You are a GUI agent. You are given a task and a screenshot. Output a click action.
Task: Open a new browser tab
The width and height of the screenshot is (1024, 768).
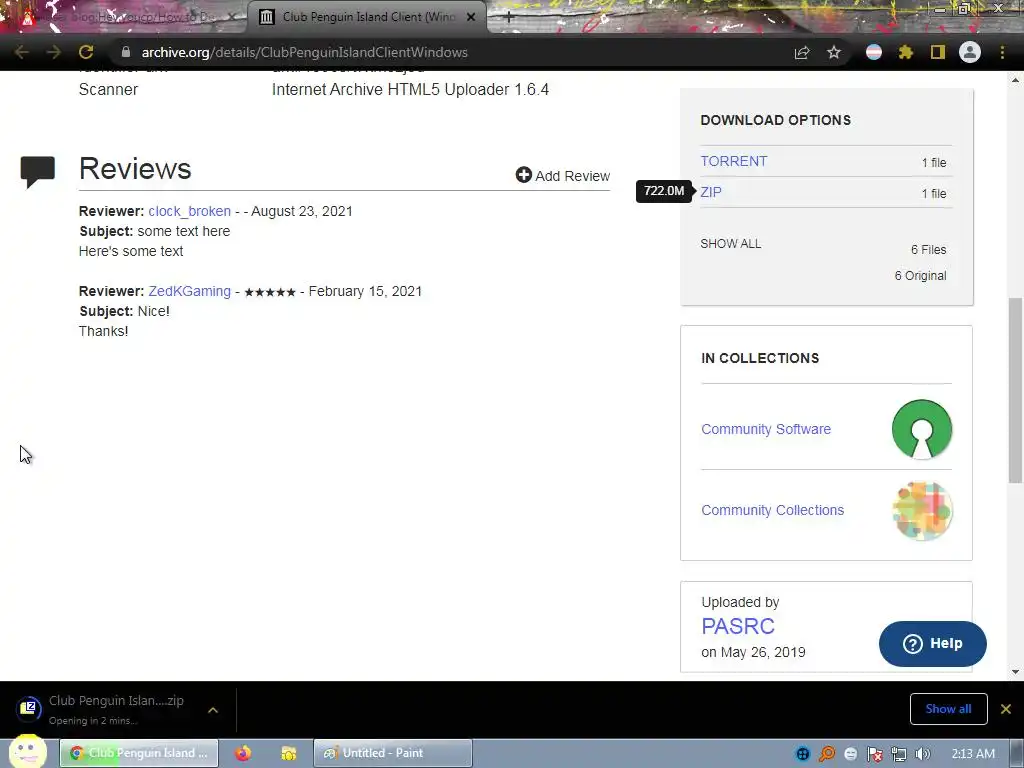pos(509,17)
